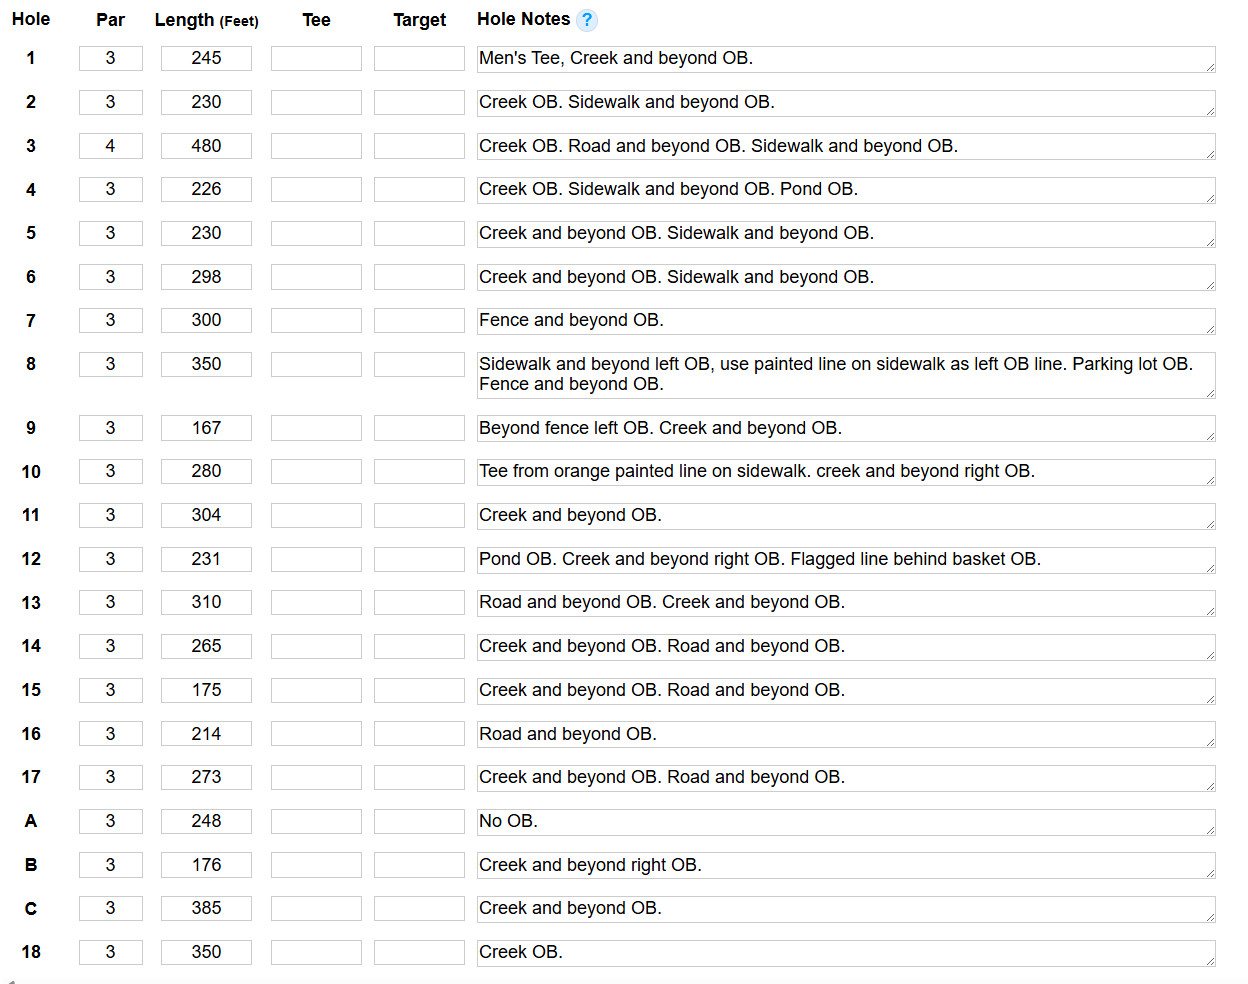
Task: Click the resize handle on hole 8 notes
Action: click(1210, 393)
